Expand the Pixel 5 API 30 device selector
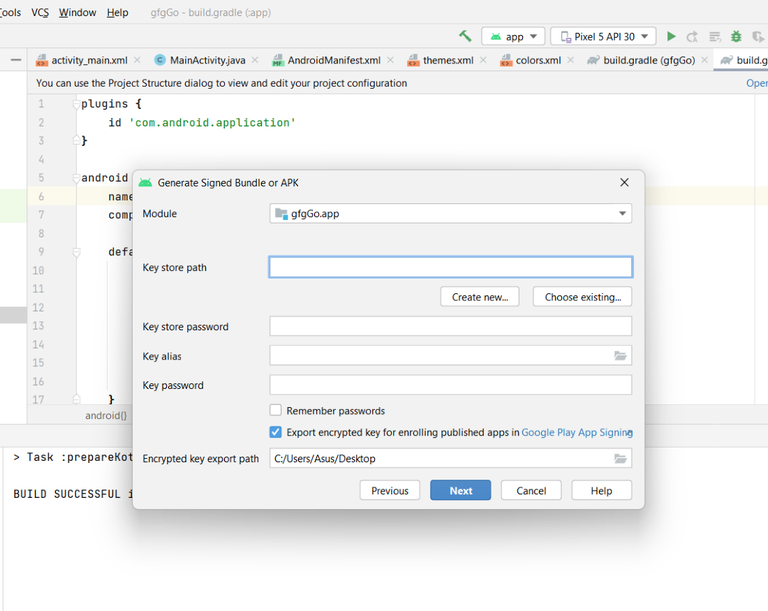The width and height of the screenshot is (768, 611). [x=603, y=36]
